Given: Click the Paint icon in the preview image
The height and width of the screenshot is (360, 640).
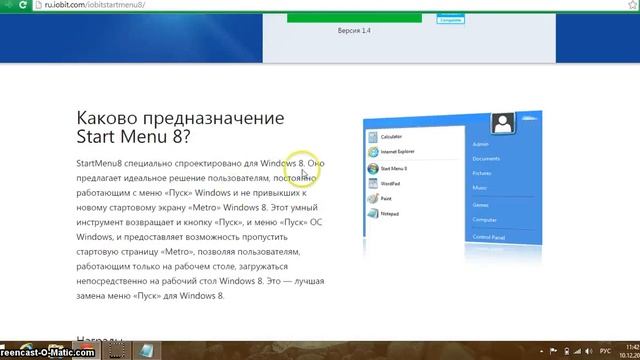Looking at the screenshot, I should pos(373,199).
